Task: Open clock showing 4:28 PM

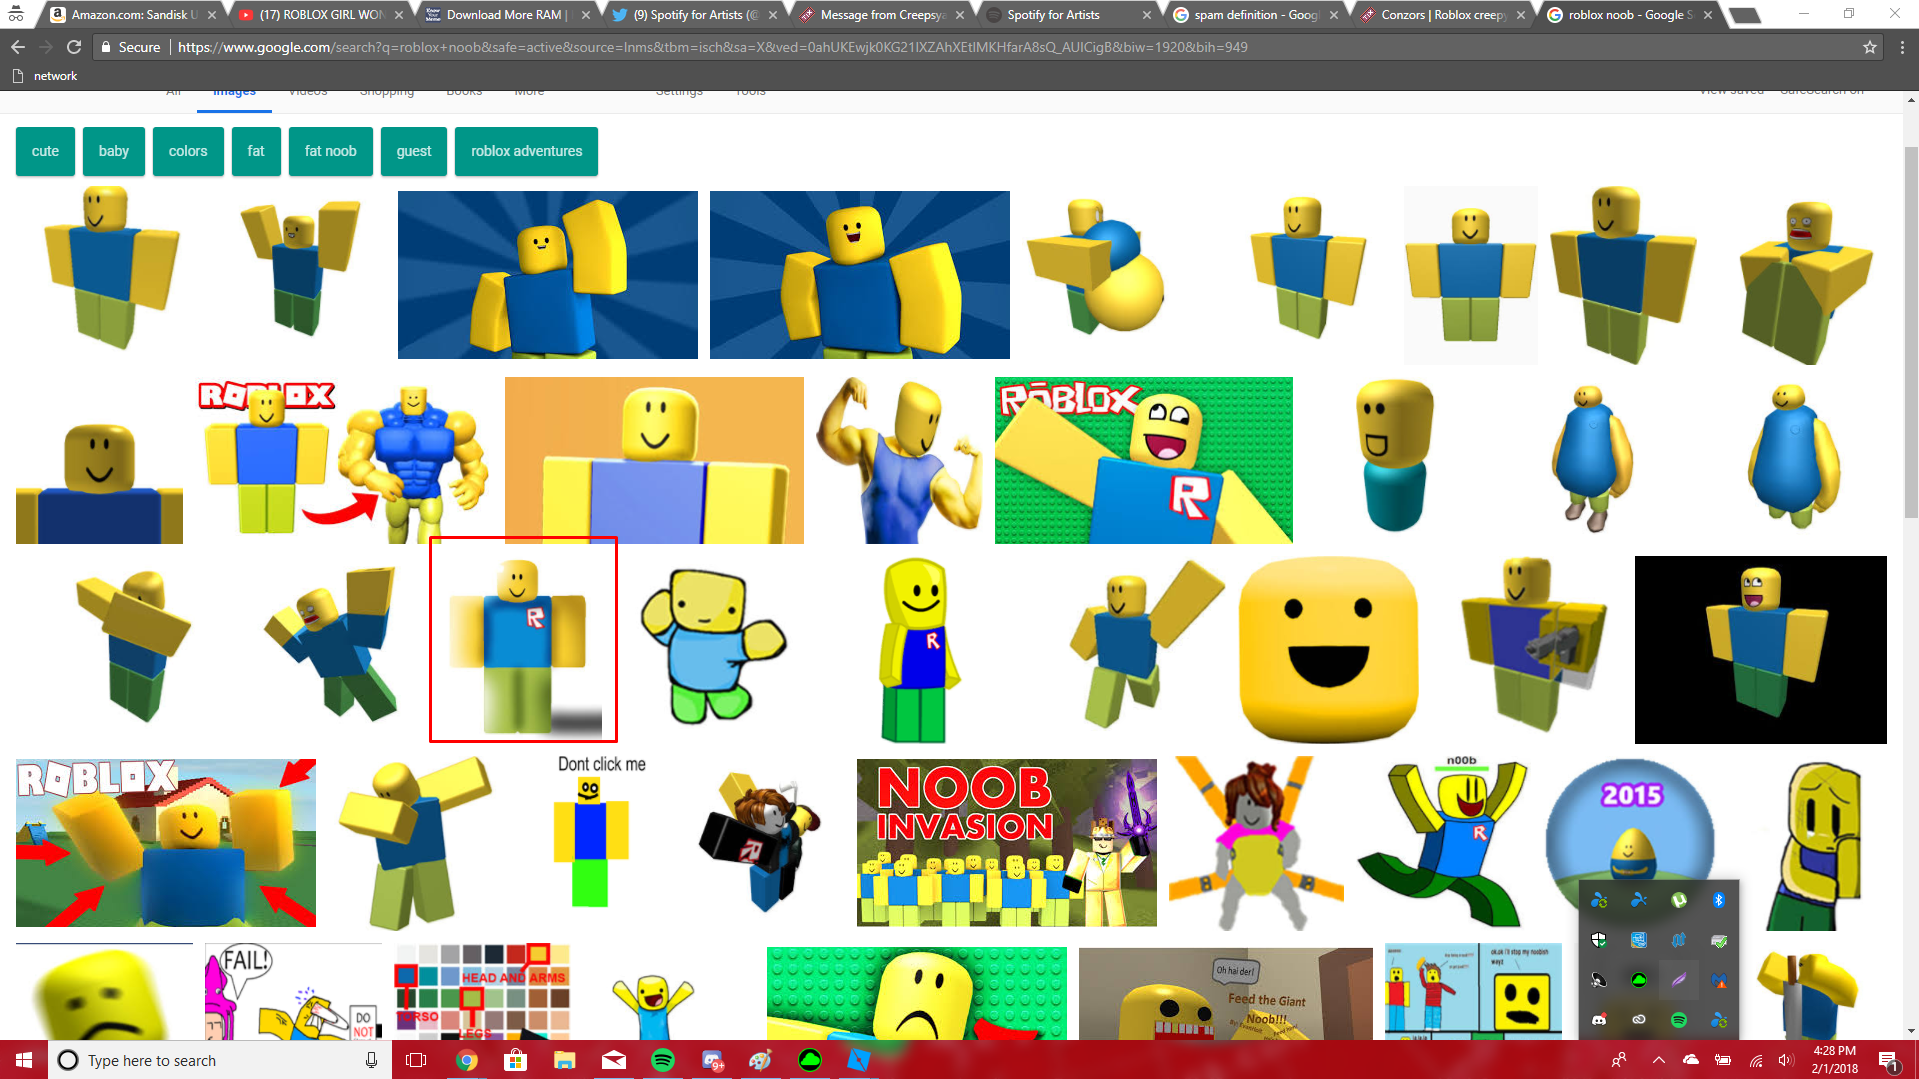Action: [1834, 1060]
